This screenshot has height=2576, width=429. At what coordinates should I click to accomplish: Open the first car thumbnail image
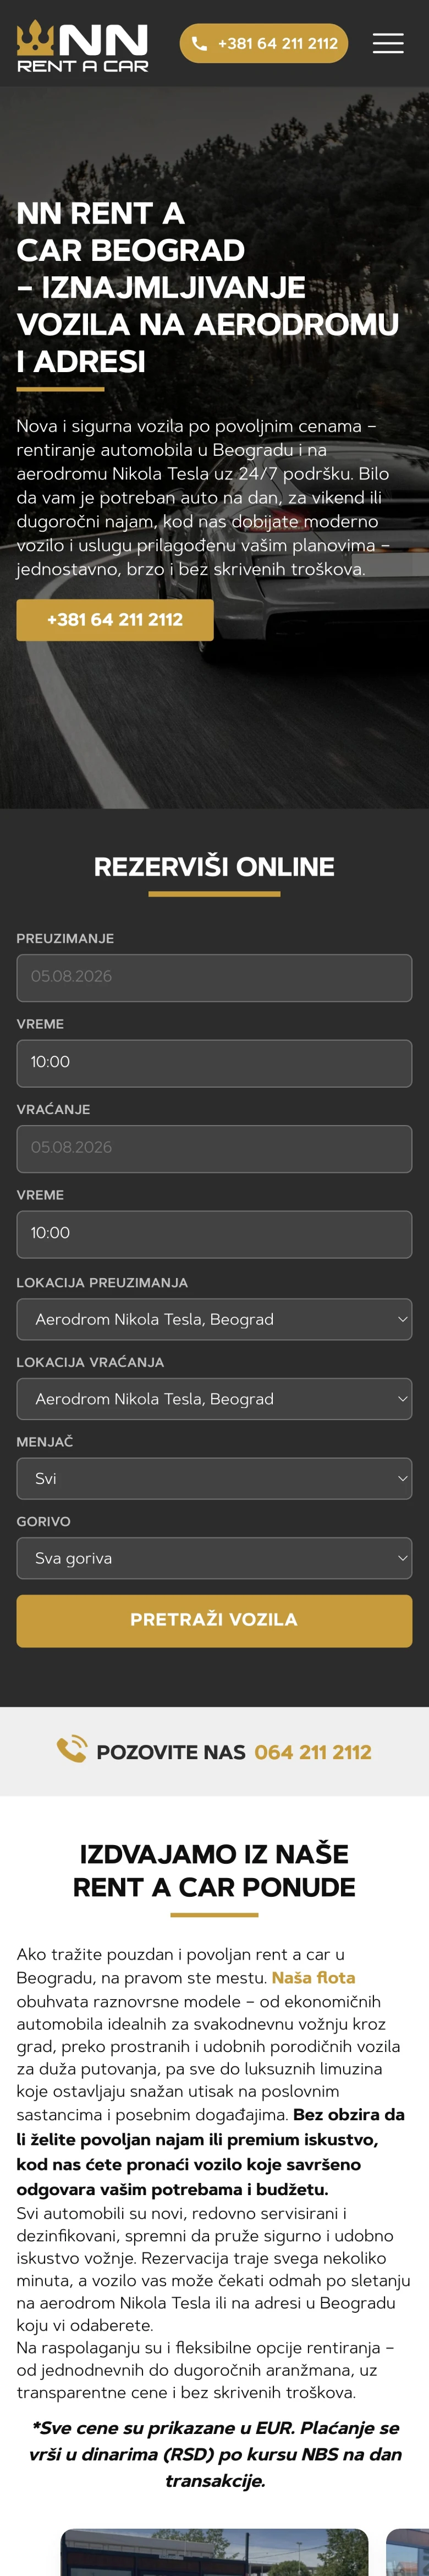coord(214,2552)
